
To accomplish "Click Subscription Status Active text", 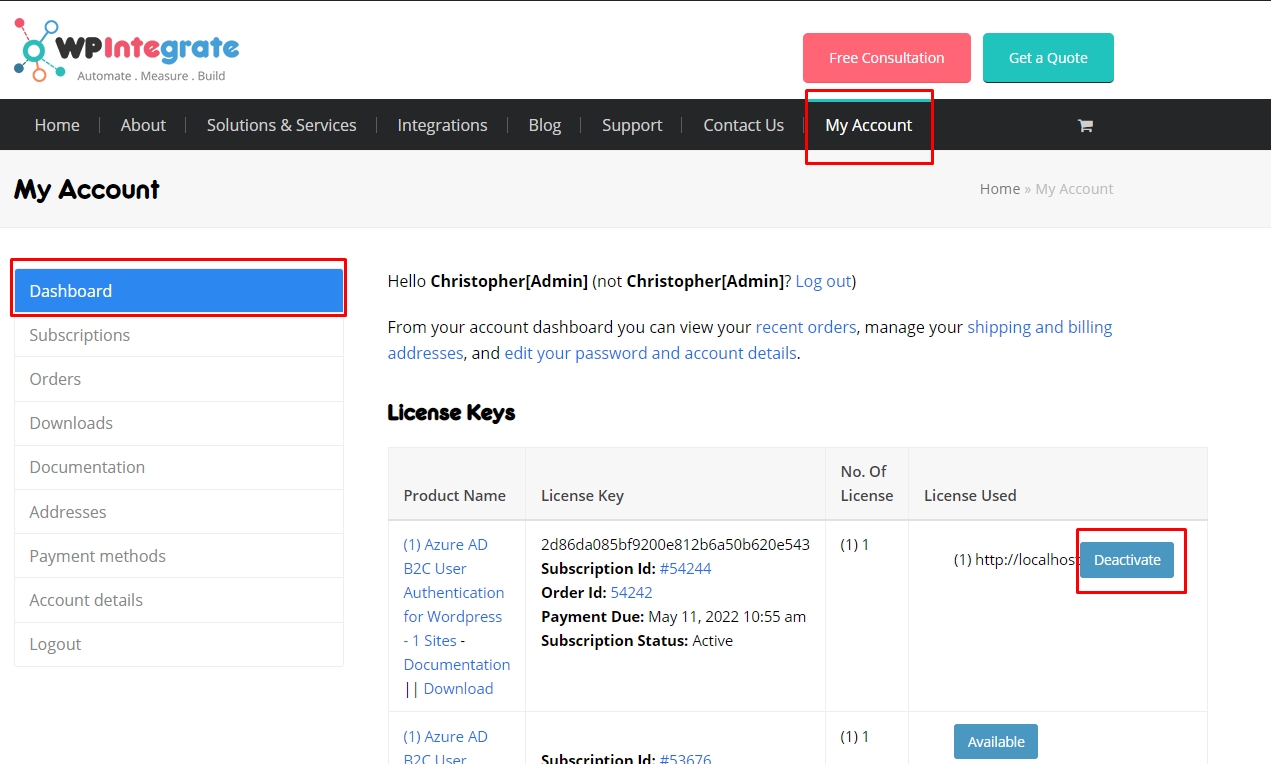I will click(637, 641).
